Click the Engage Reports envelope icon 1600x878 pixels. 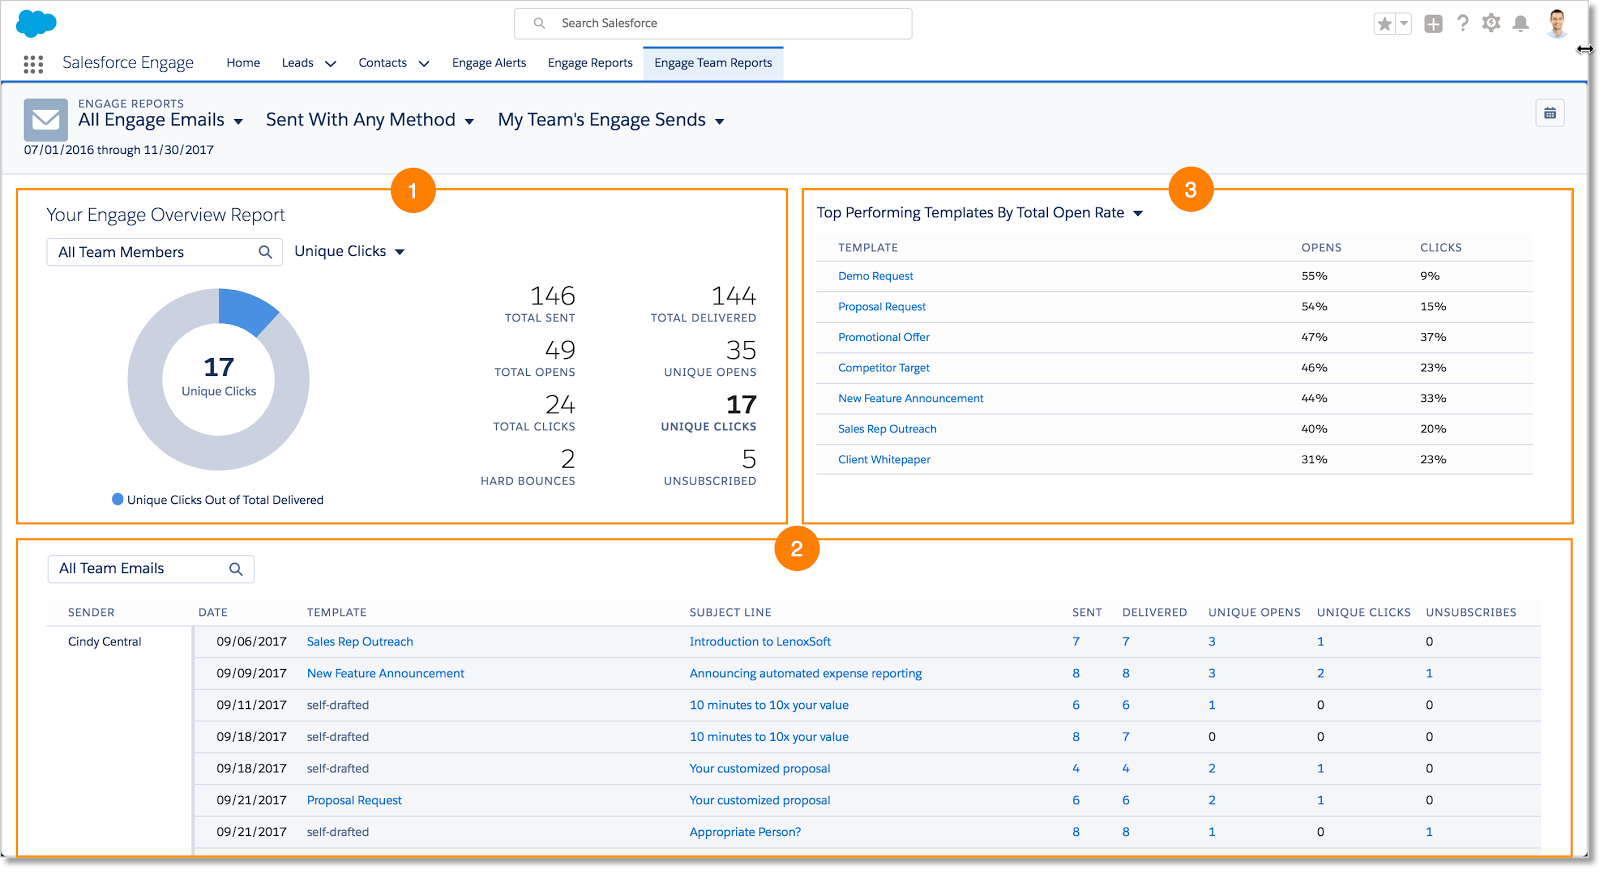46,120
